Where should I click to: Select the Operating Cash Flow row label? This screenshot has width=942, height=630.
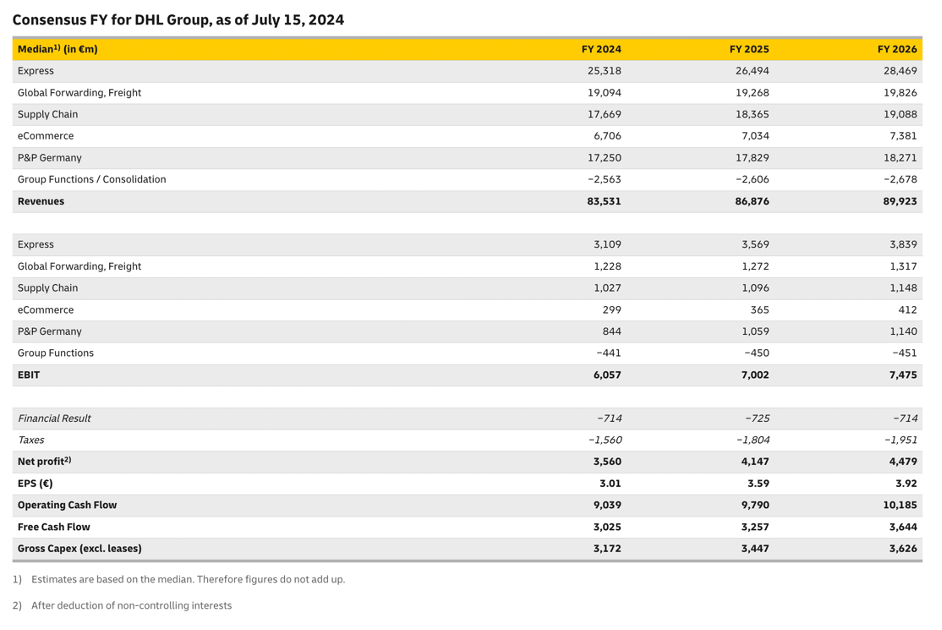68,505
